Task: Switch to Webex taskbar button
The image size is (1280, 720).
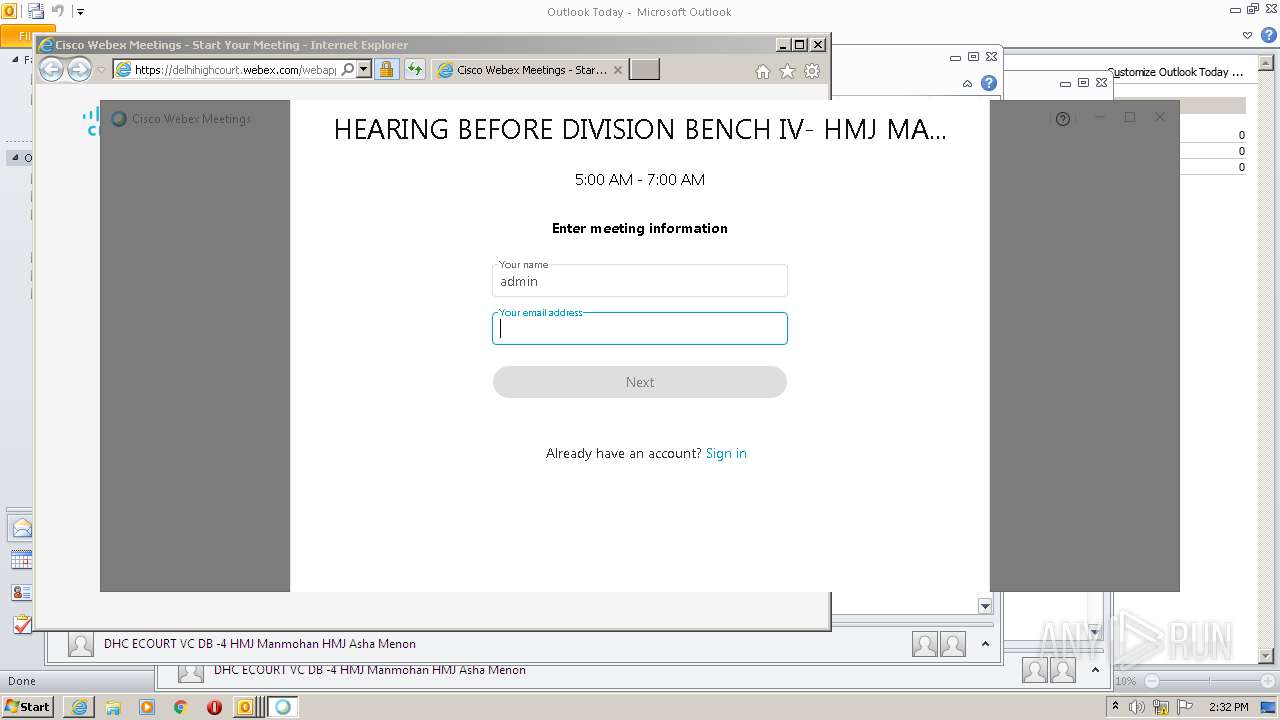Action: [x=283, y=707]
